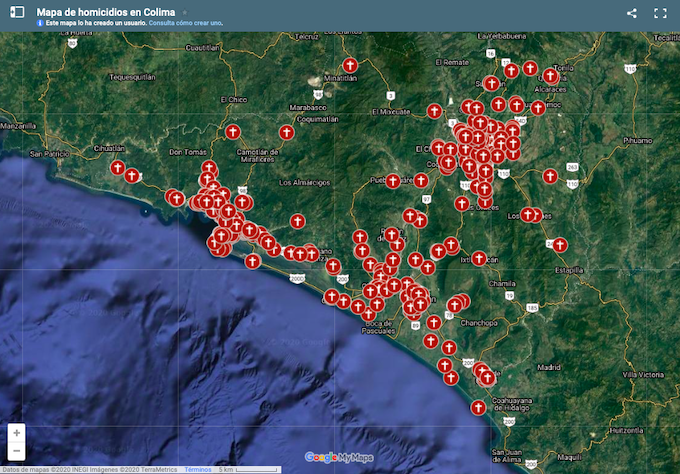The height and width of the screenshot is (474, 680).
Task: Click the marker north of Estapilla
Action: click(x=560, y=244)
